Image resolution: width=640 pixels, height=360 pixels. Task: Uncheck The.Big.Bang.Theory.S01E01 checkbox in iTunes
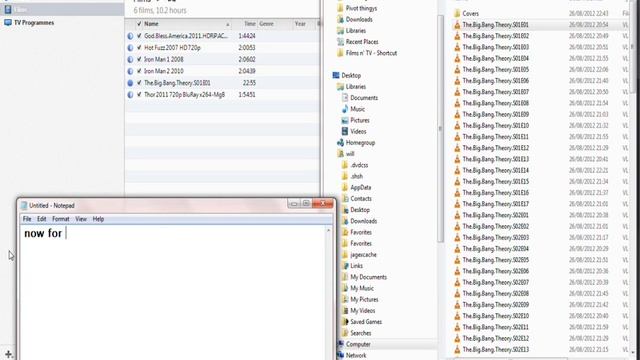pos(139,83)
